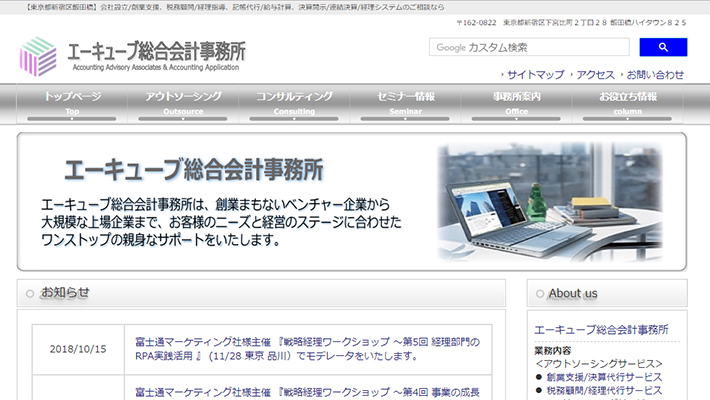Click the blue search magnifier button
Screen dimensions: 710x400
(663, 47)
